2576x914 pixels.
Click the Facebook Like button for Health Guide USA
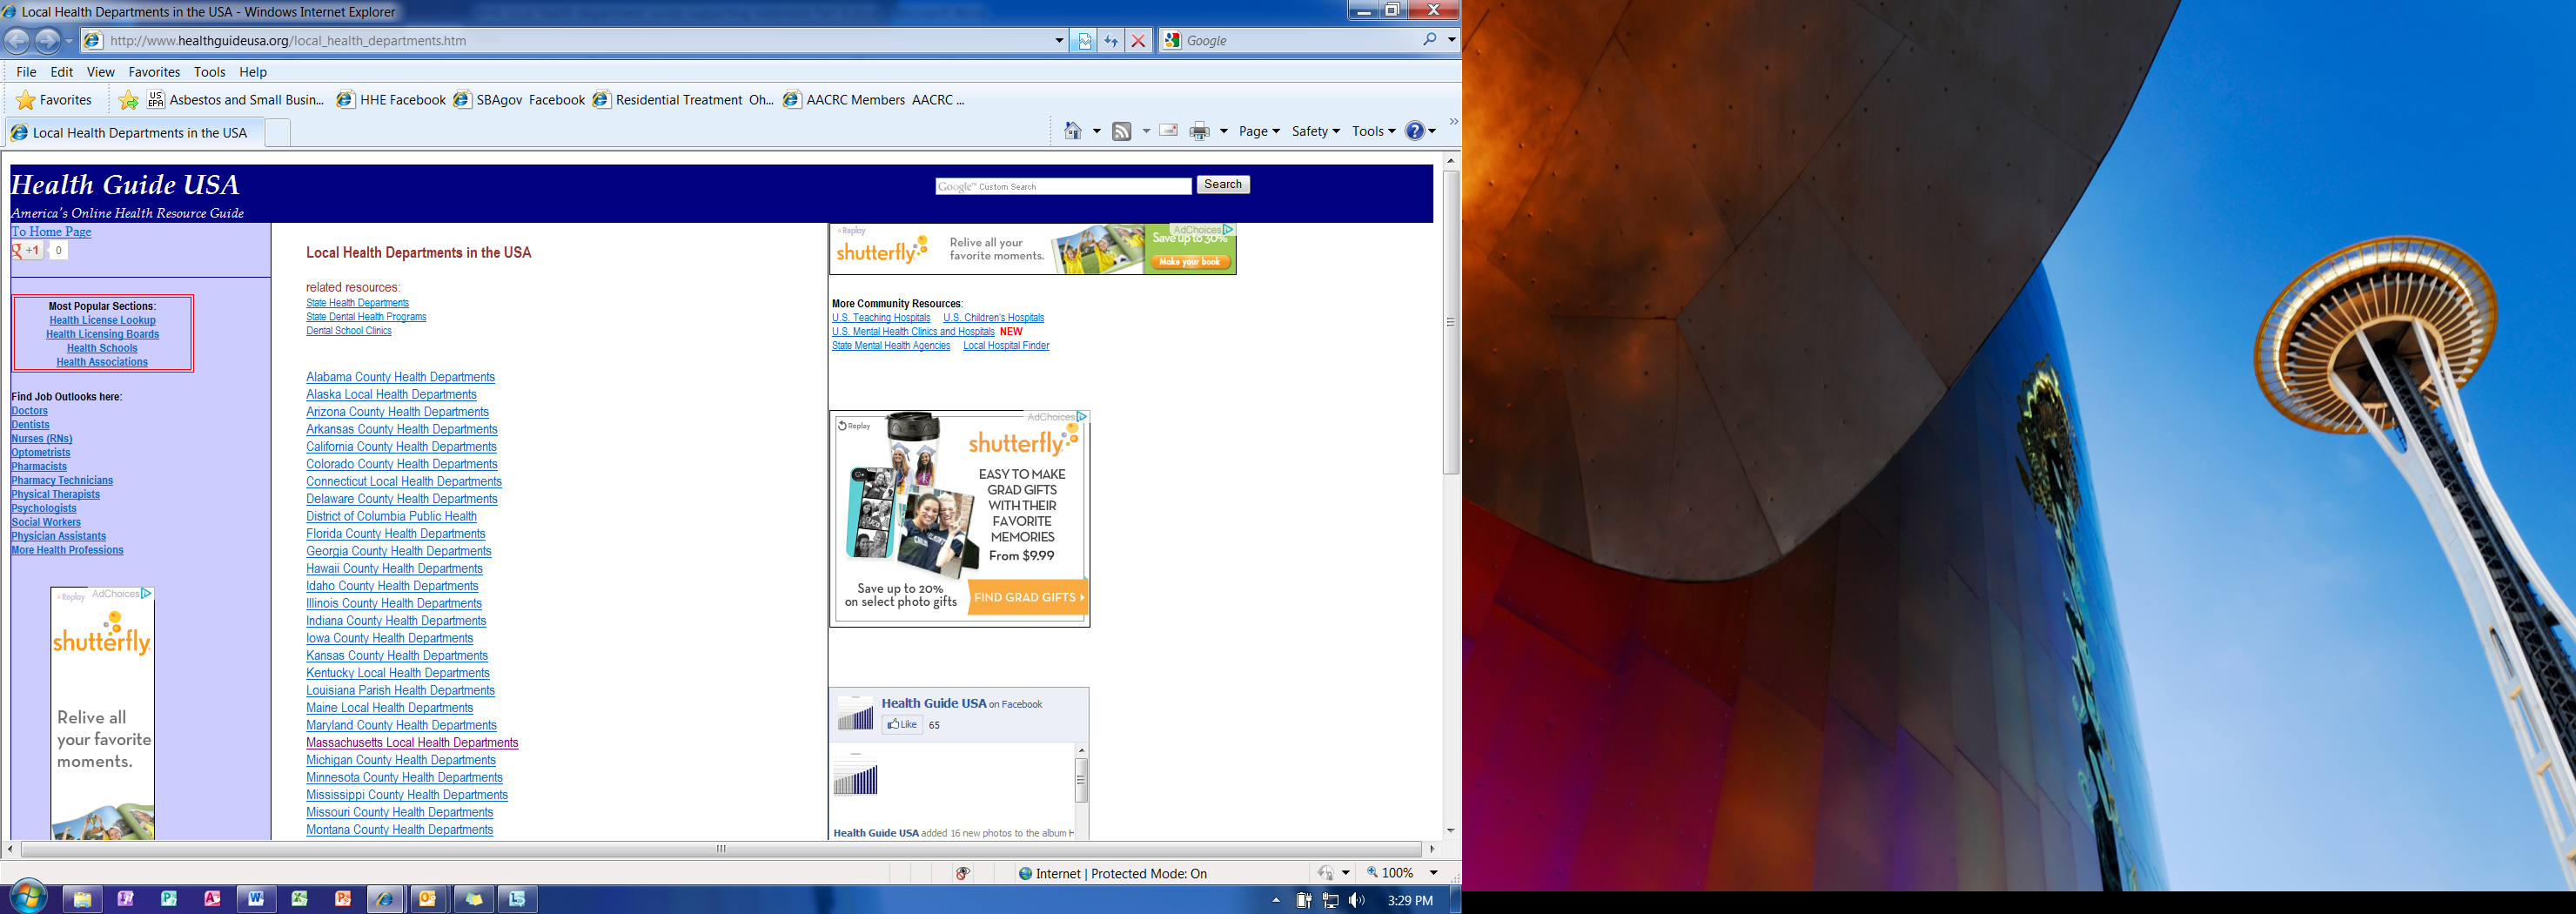click(902, 725)
